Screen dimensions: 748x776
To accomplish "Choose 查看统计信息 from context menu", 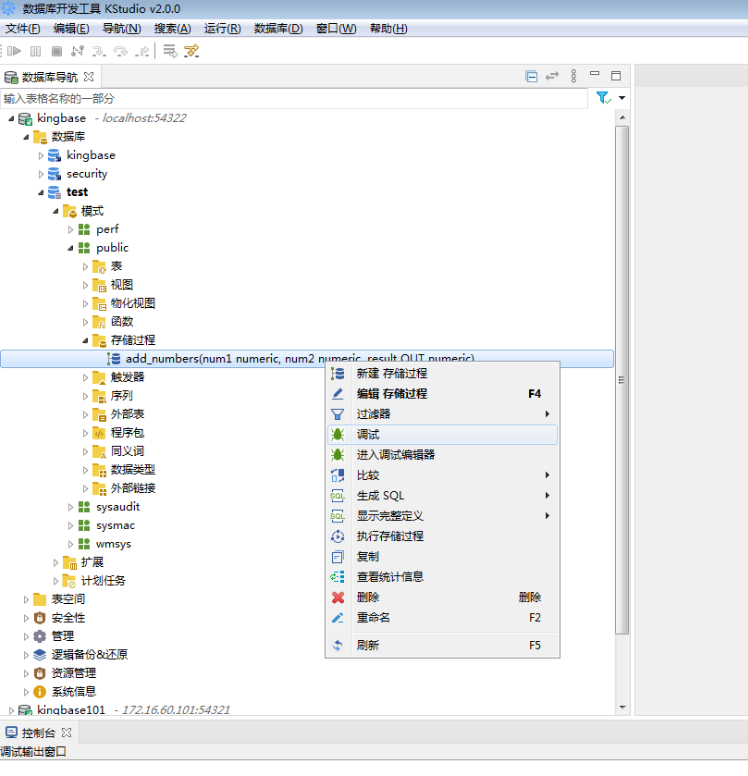I will (x=442, y=577).
